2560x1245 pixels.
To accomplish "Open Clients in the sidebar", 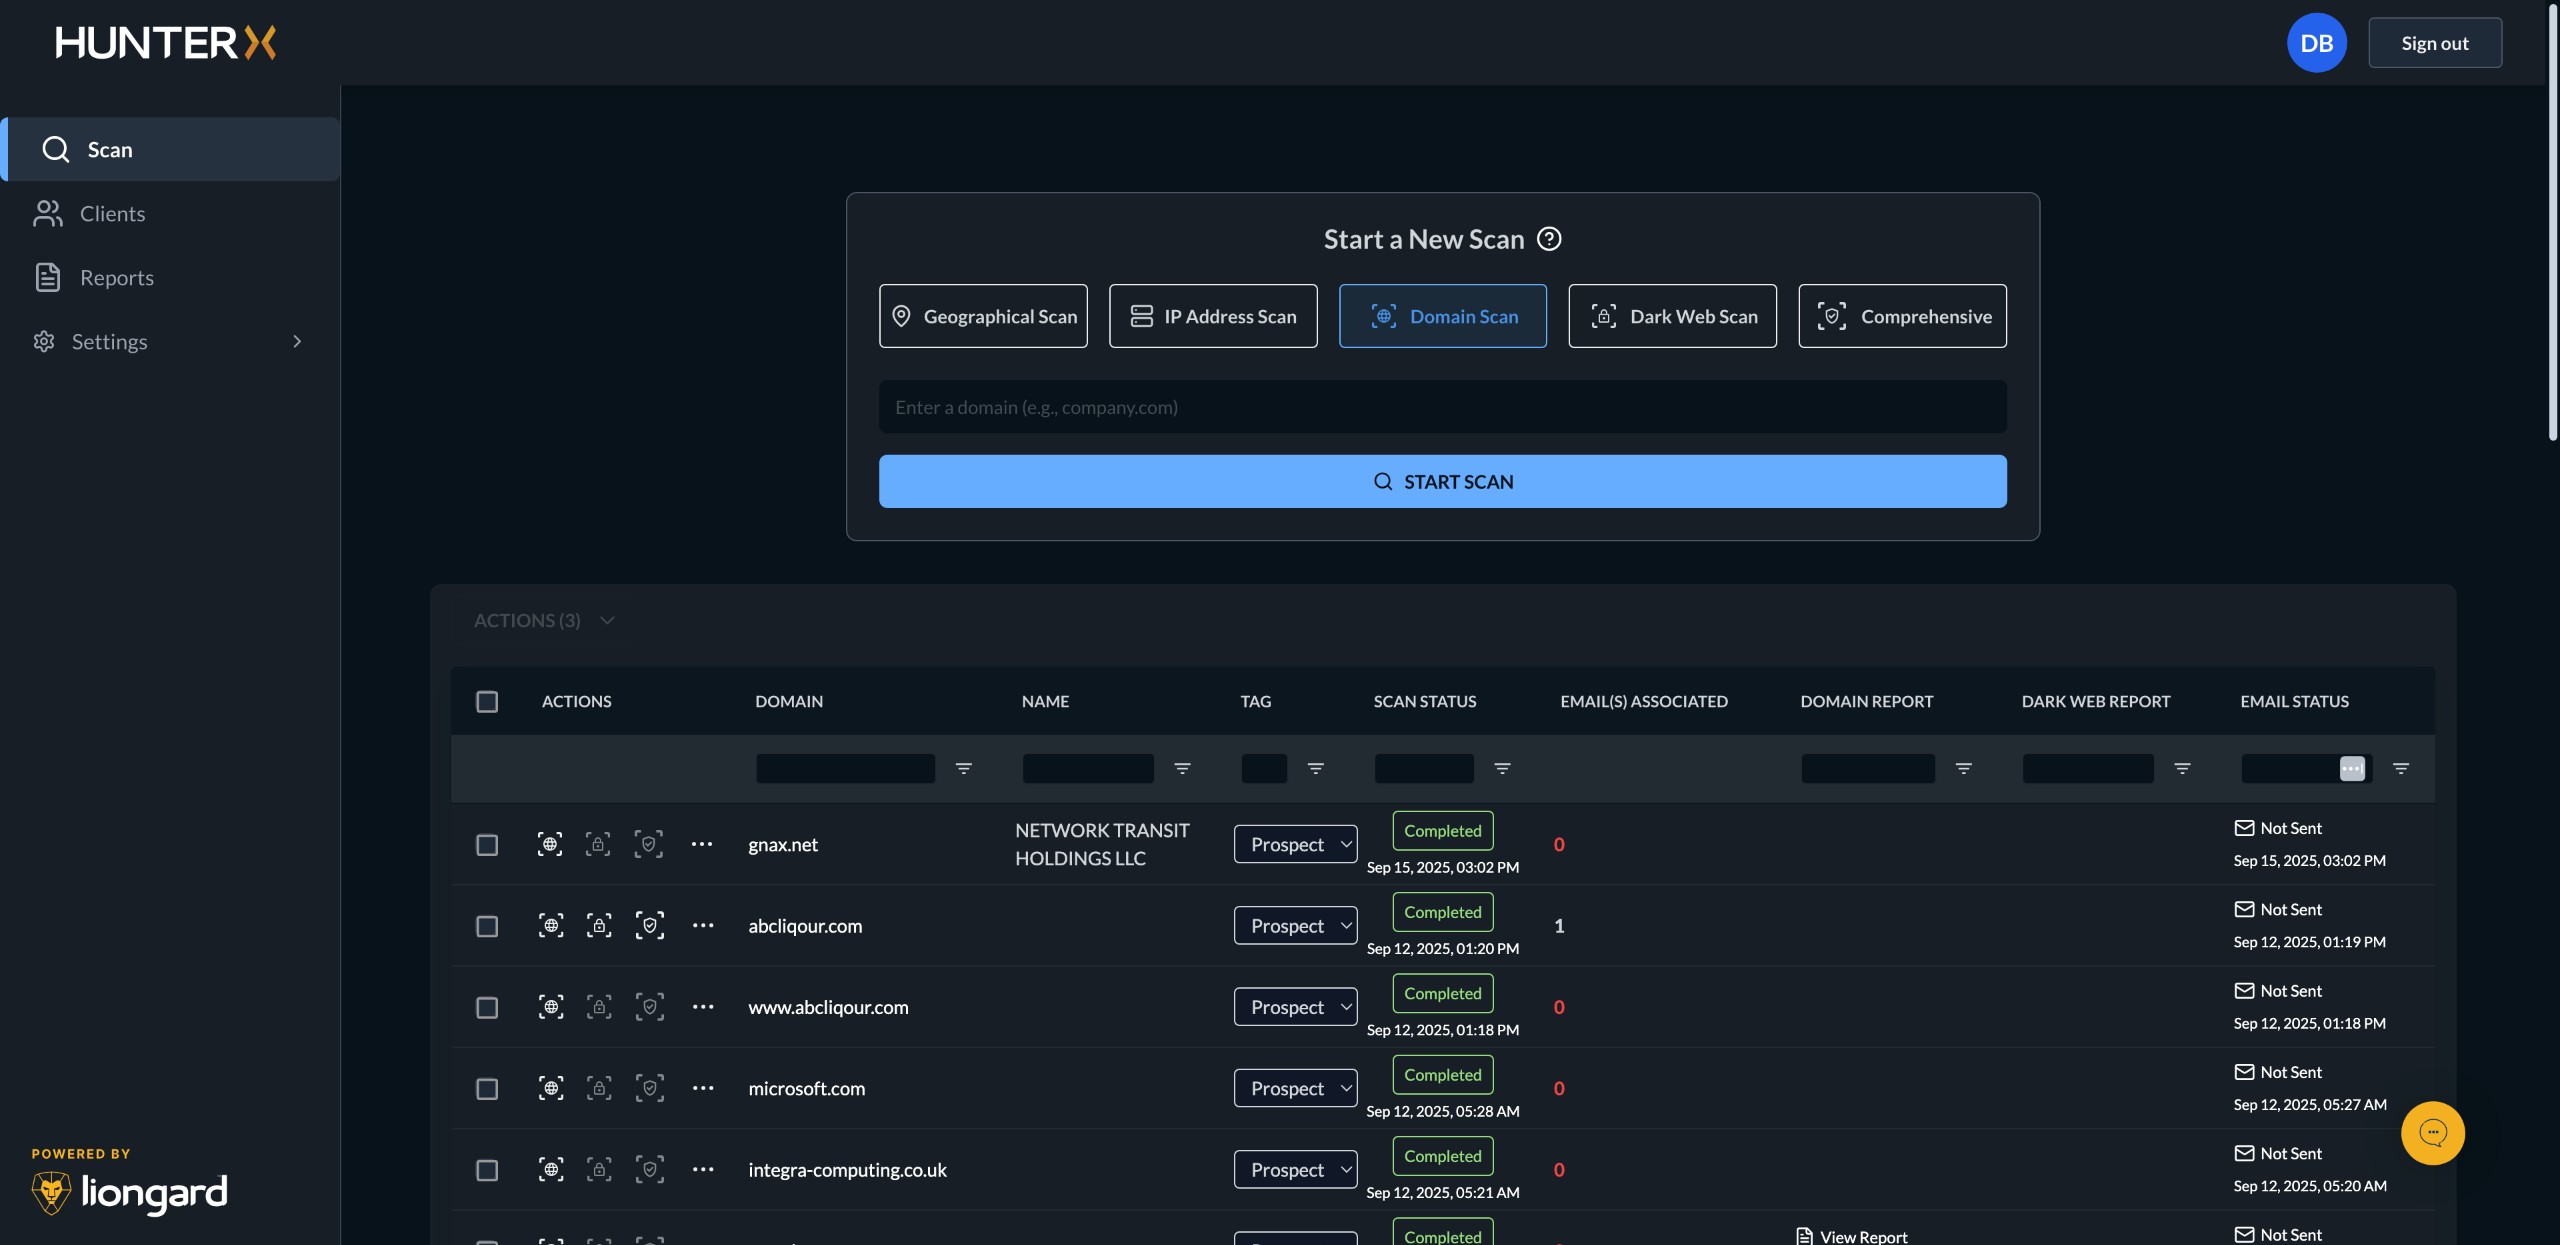I will [112, 214].
